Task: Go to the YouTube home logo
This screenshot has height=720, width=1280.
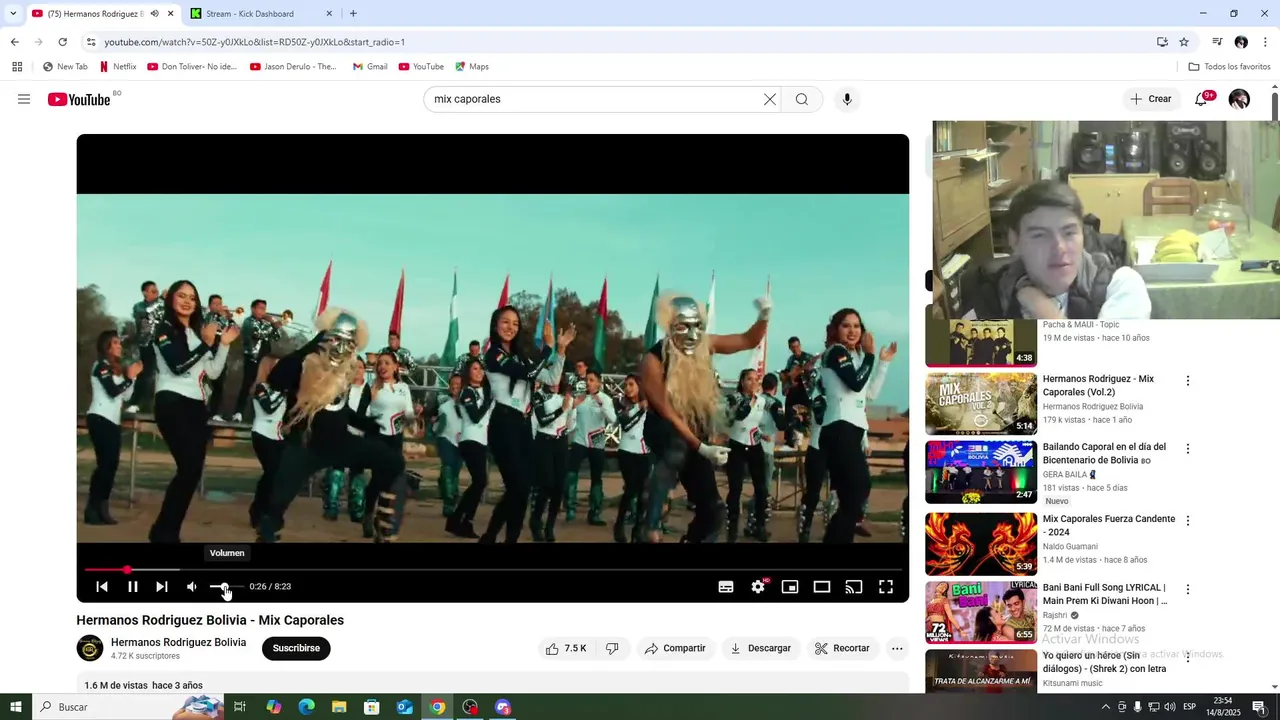Action: 79,99
